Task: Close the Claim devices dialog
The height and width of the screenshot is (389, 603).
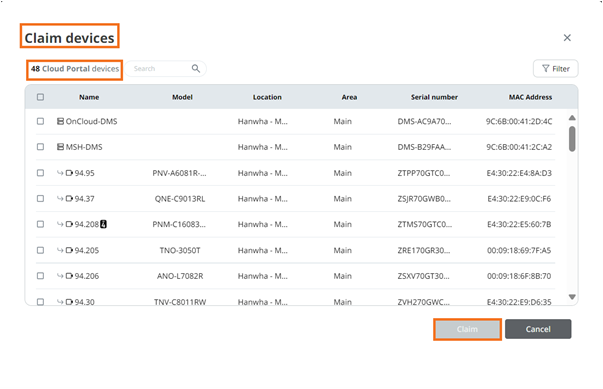Action: [x=567, y=38]
